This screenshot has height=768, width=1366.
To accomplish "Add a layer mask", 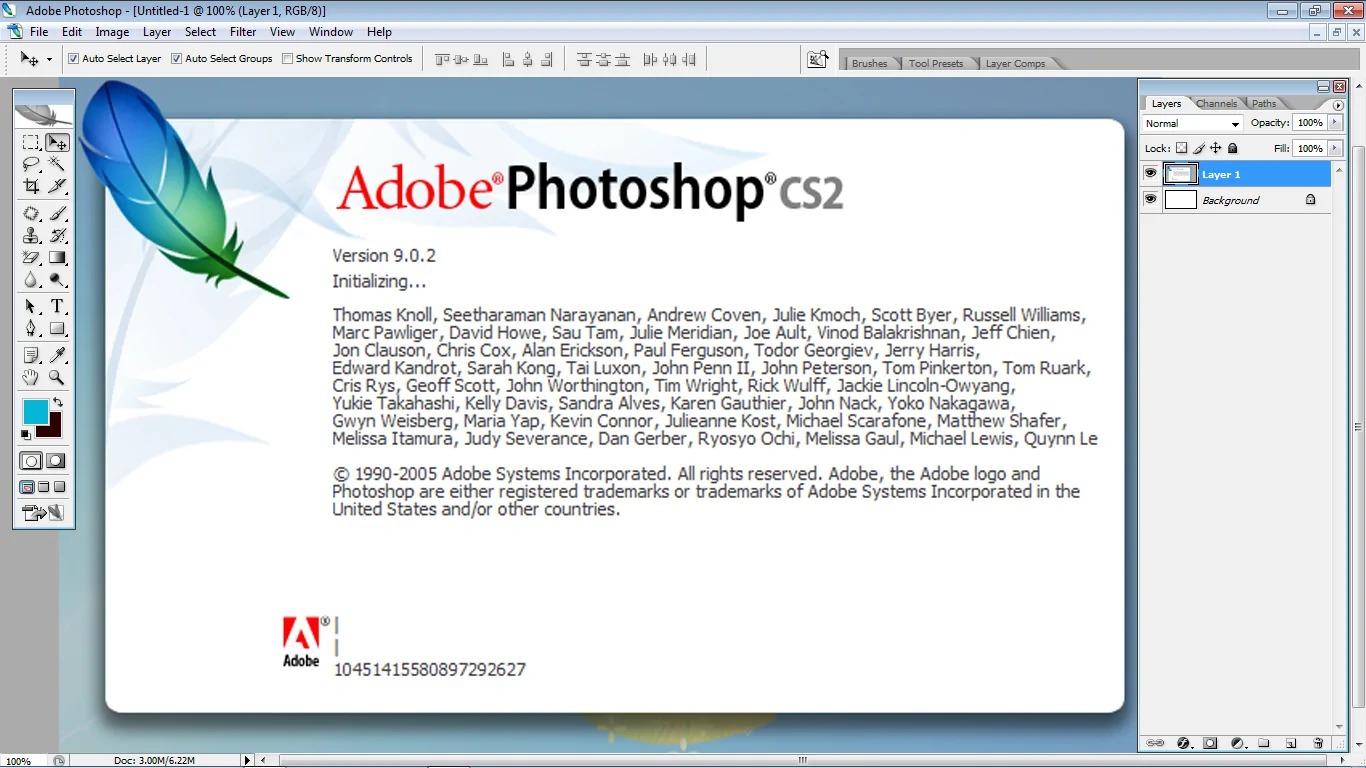I will [x=1210, y=743].
